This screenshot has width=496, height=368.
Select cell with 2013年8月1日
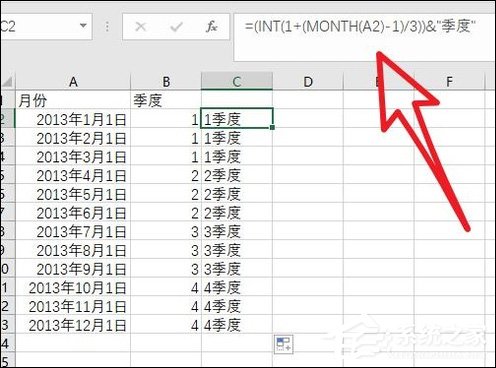[73, 250]
